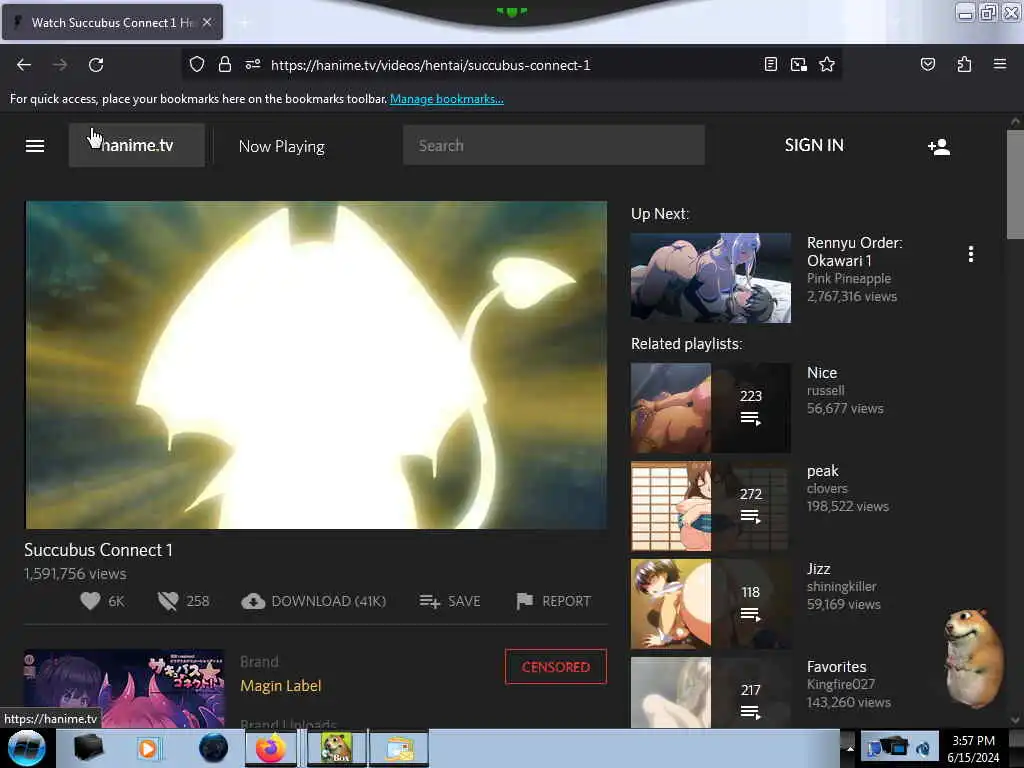Open the Jizz playlist by shiningkiller
The width and height of the screenshot is (1024, 768).
(818, 568)
